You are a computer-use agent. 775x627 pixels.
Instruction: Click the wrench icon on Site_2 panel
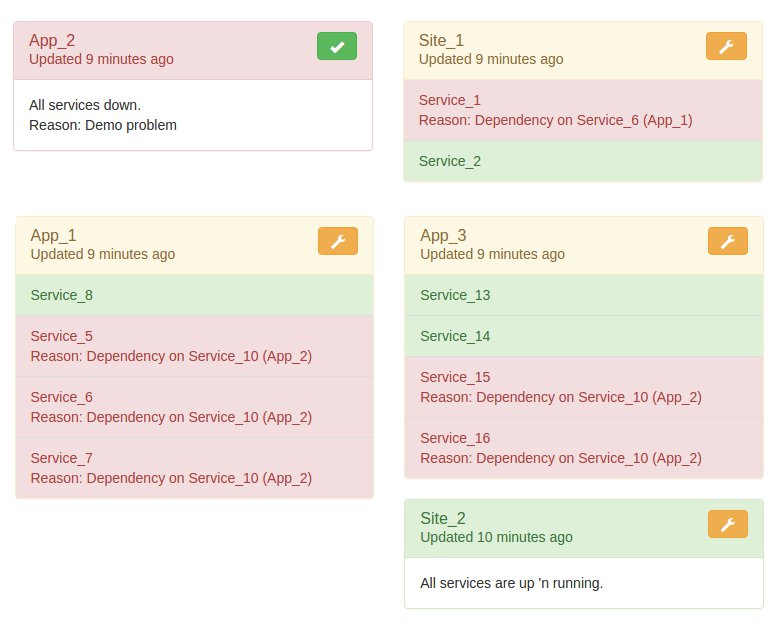728,524
